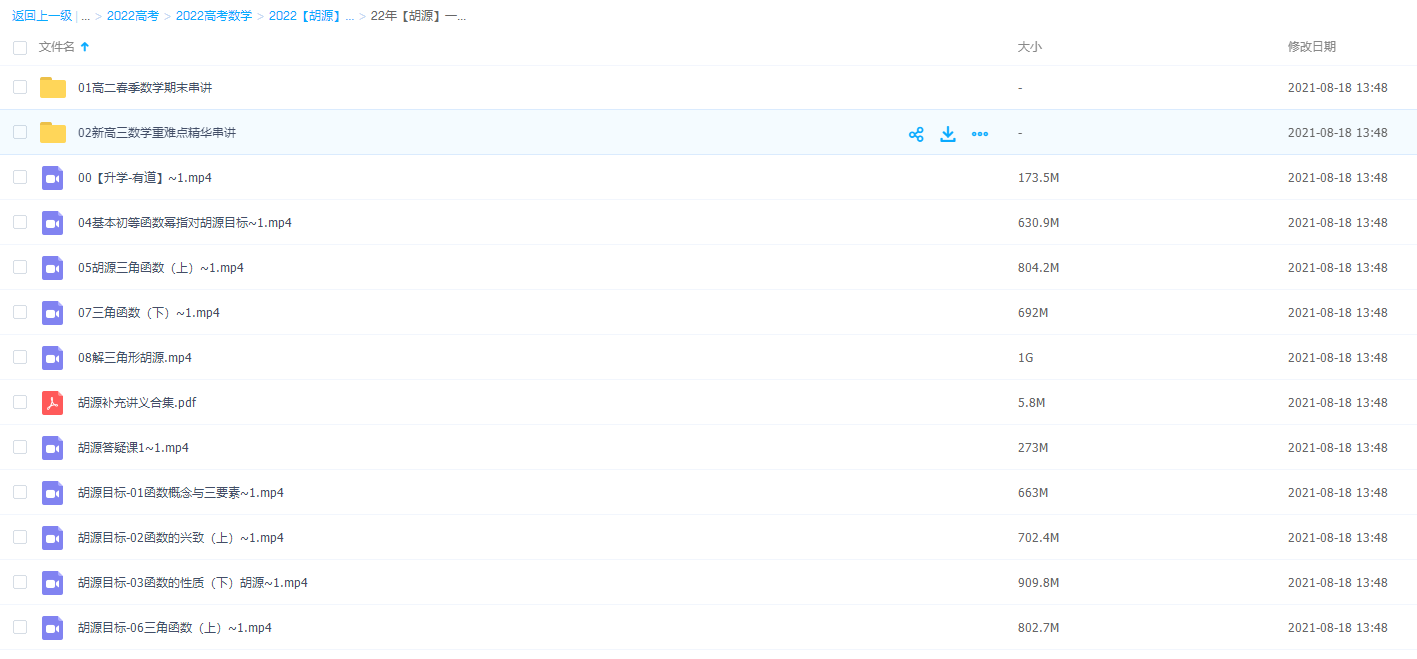
Task: Navigate to 2022高考数学 breadcrumb
Action: [213, 16]
